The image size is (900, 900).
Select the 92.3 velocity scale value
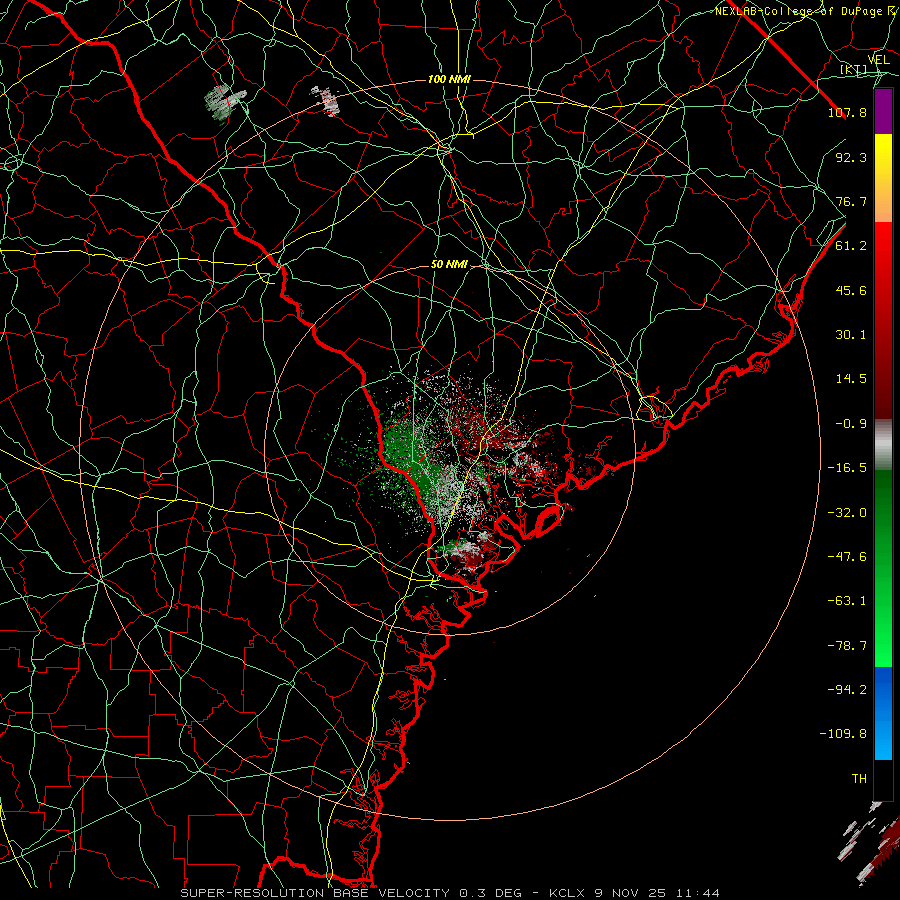[851, 157]
